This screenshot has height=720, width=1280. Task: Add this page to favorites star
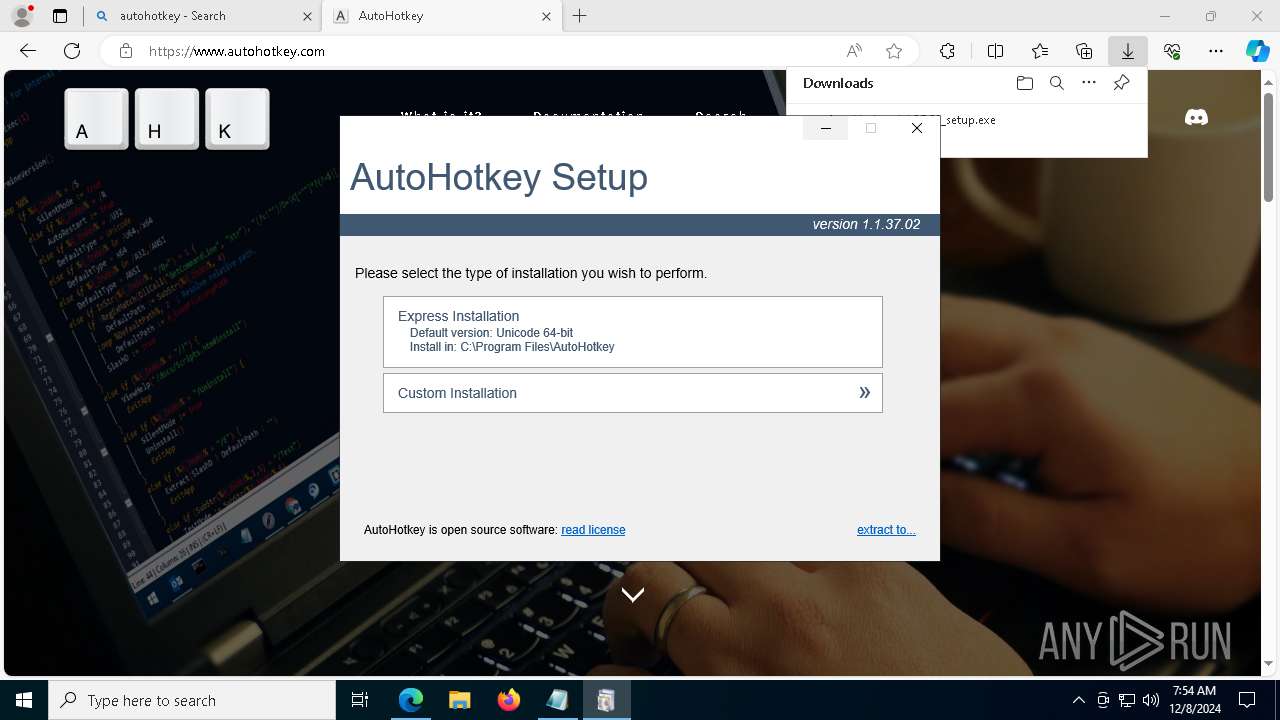[x=894, y=51]
